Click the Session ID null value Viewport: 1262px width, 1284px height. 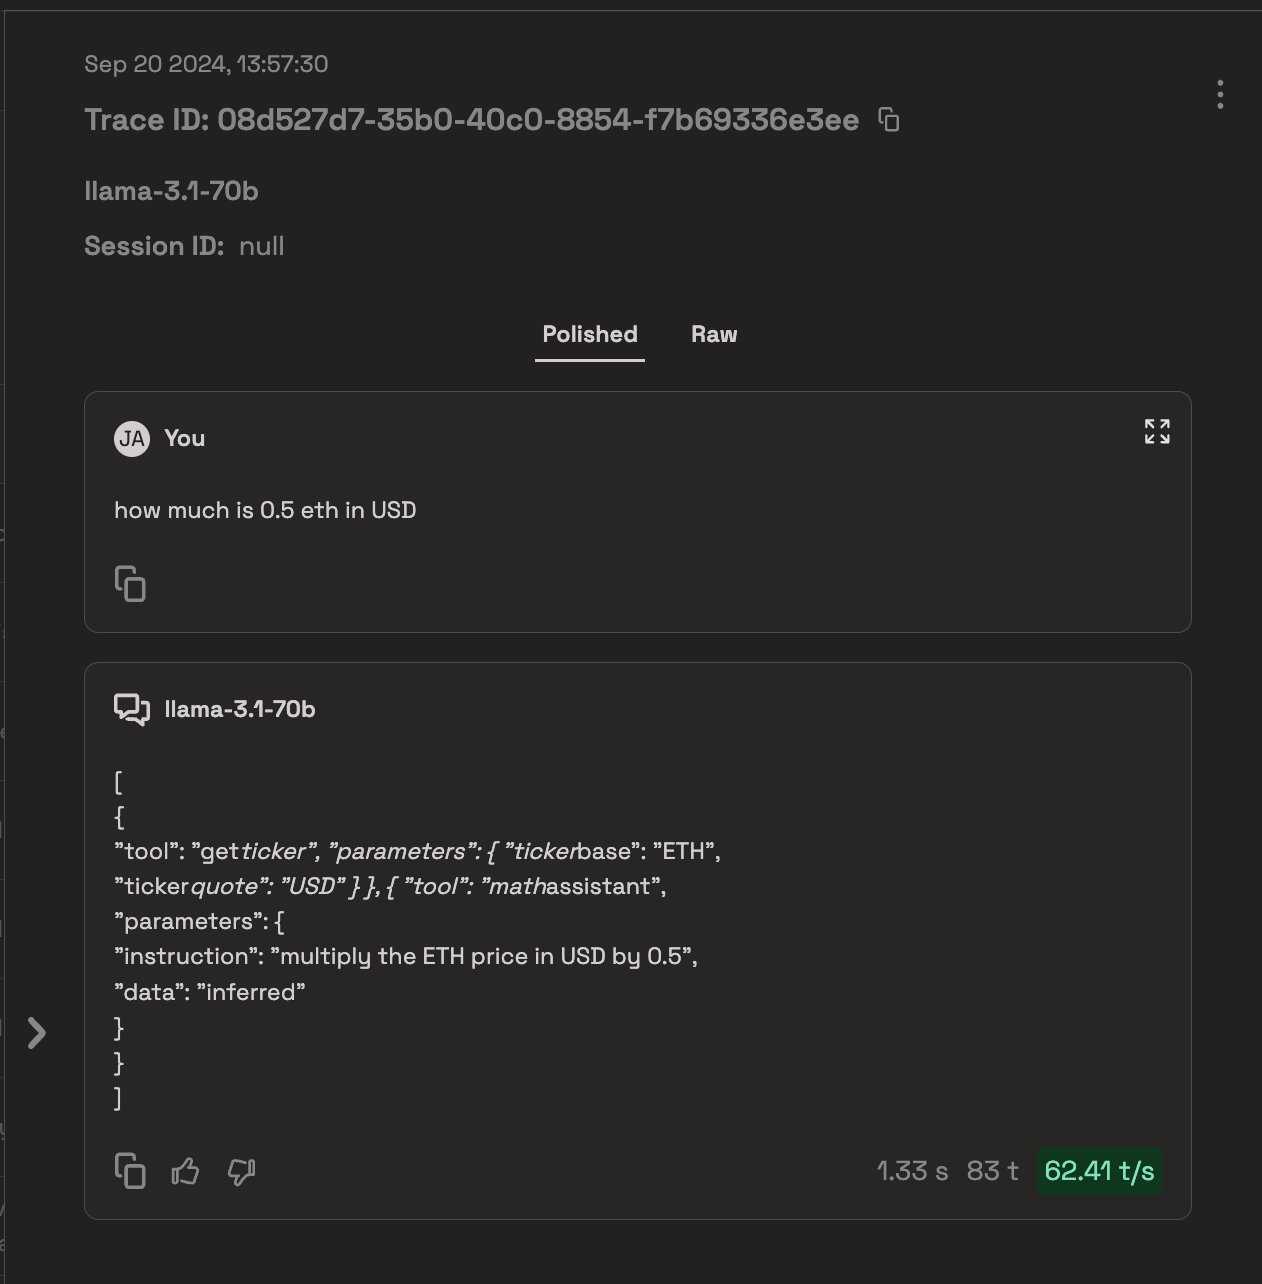(262, 246)
